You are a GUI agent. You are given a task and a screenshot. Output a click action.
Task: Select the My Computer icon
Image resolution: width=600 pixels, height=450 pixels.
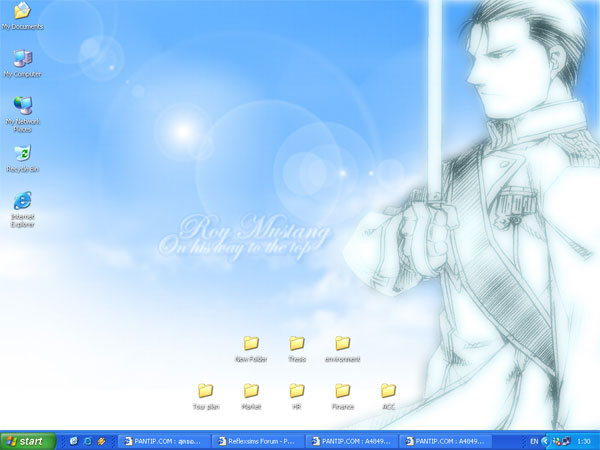(x=22, y=64)
